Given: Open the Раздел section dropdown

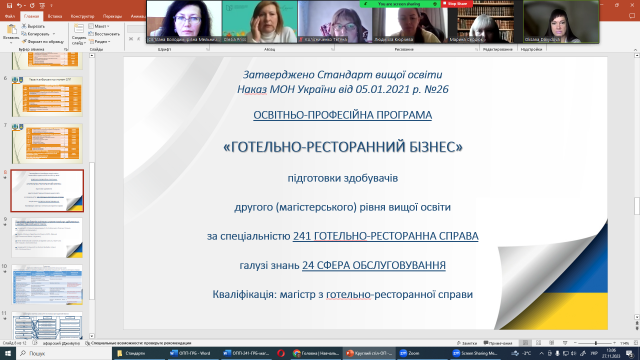Looking at the screenshot, I should (x=100, y=42).
